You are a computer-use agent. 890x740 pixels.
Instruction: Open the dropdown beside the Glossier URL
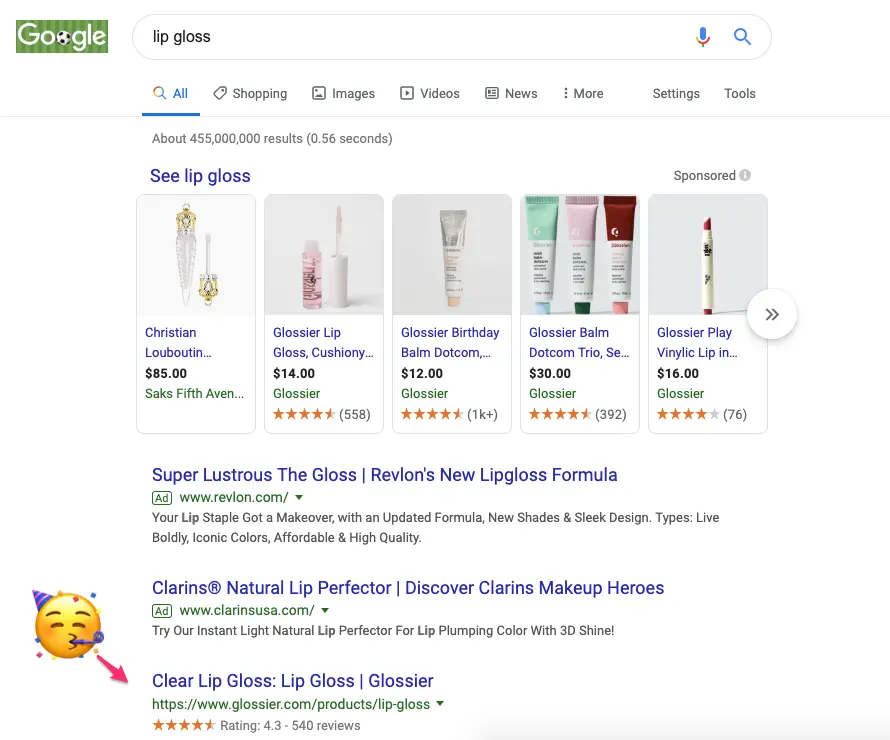[439, 703]
